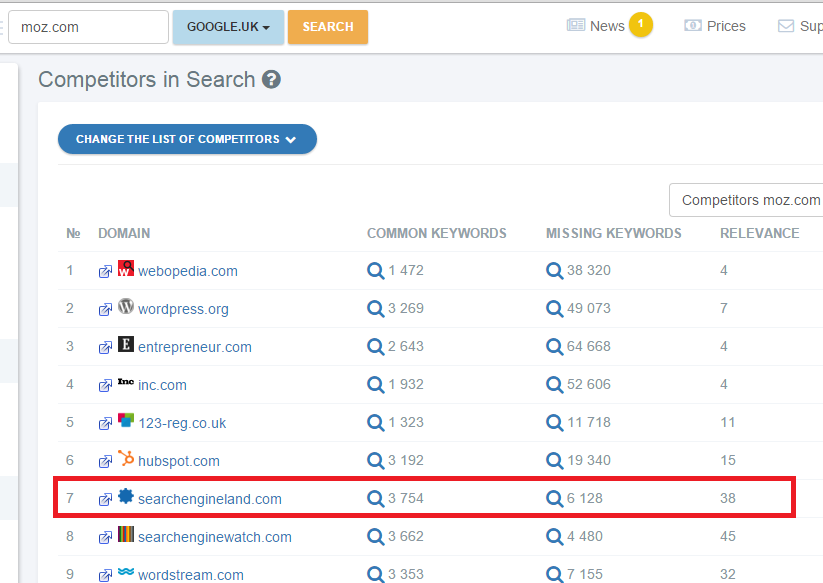
Task: View missing keywords magnifier for webopedia.com
Action: point(554,271)
